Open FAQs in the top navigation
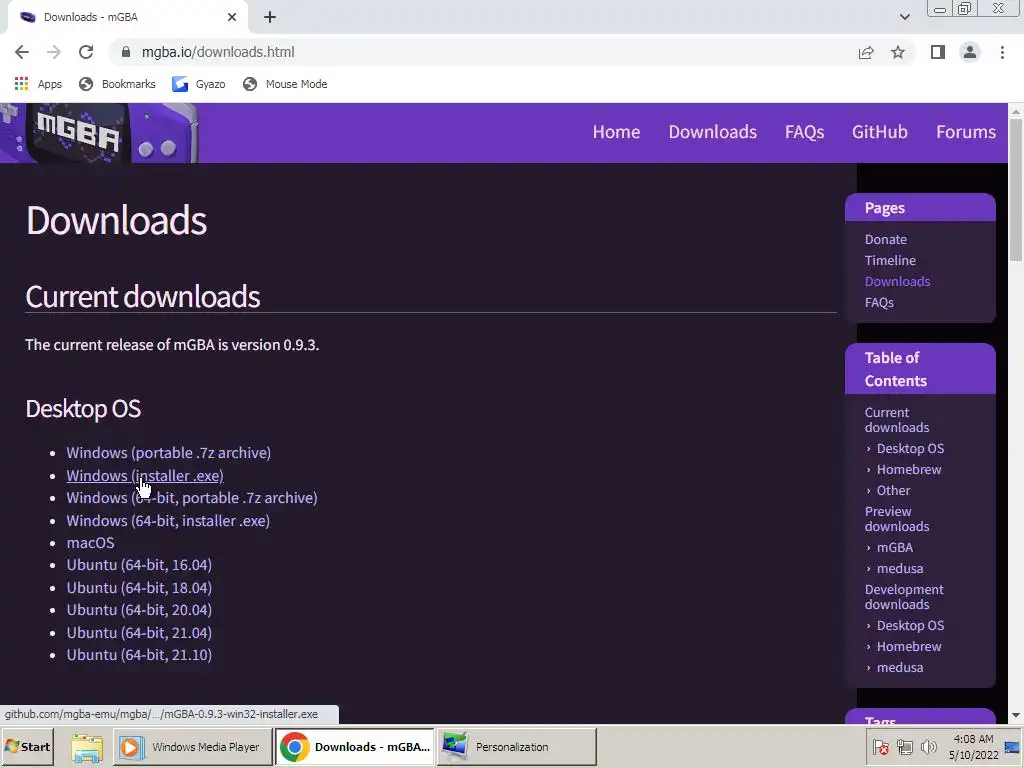Screen dimensions: 1024x768 point(805,132)
